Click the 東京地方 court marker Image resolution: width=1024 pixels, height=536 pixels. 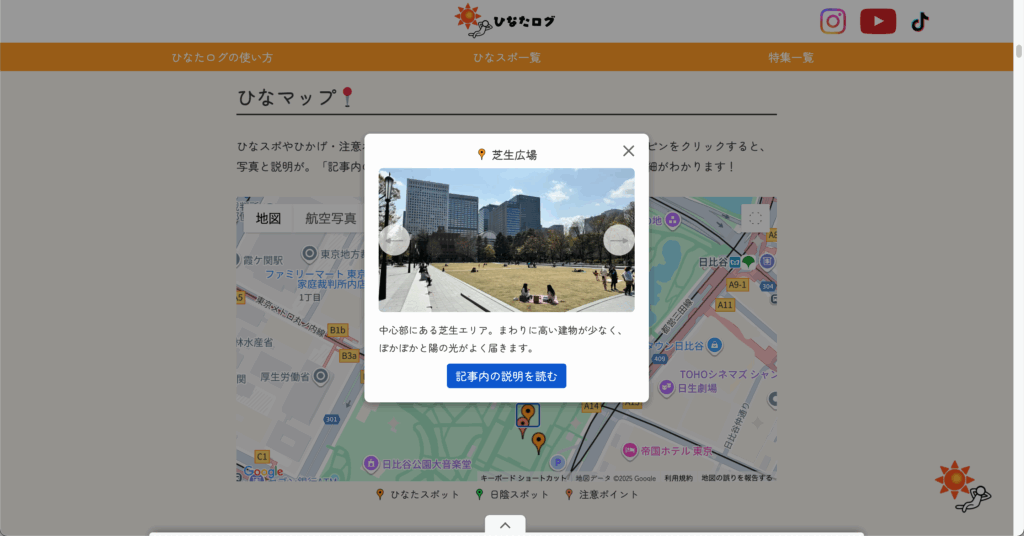[310, 254]
